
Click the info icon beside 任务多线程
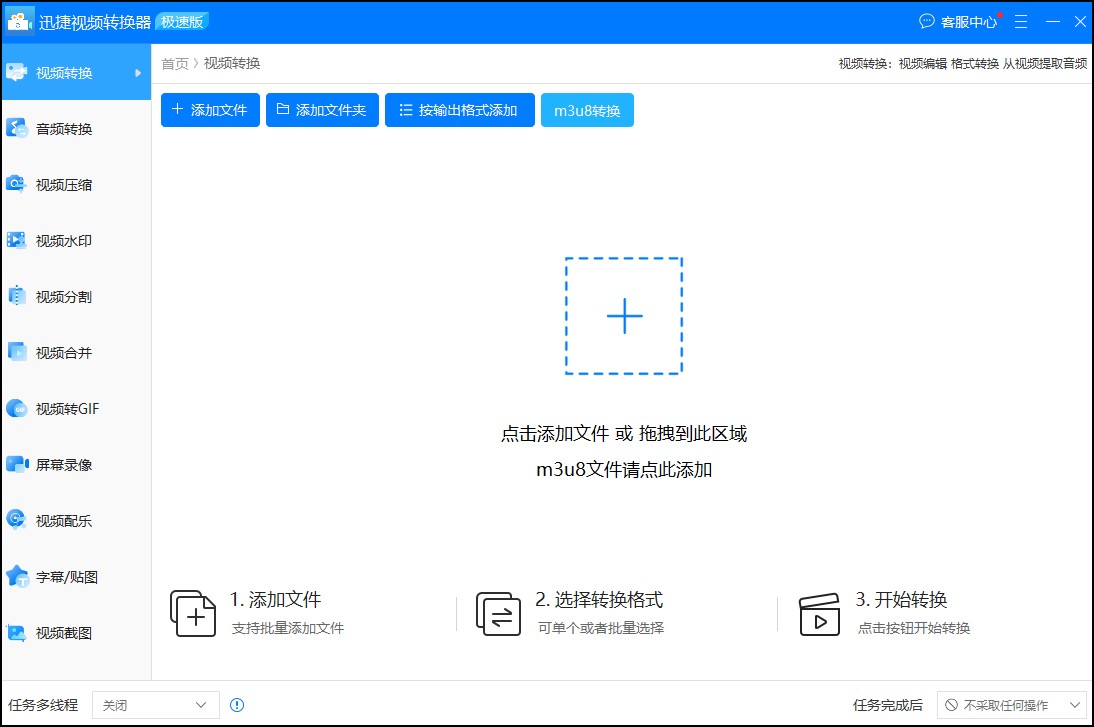click(x=237, y=704)
